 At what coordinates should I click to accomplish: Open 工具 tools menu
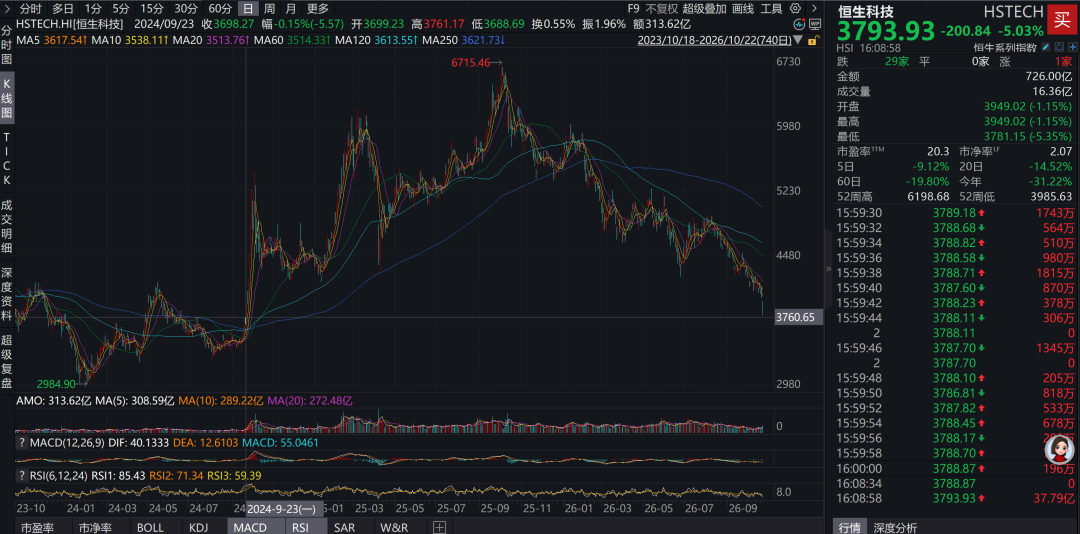[x=771, y=9]
